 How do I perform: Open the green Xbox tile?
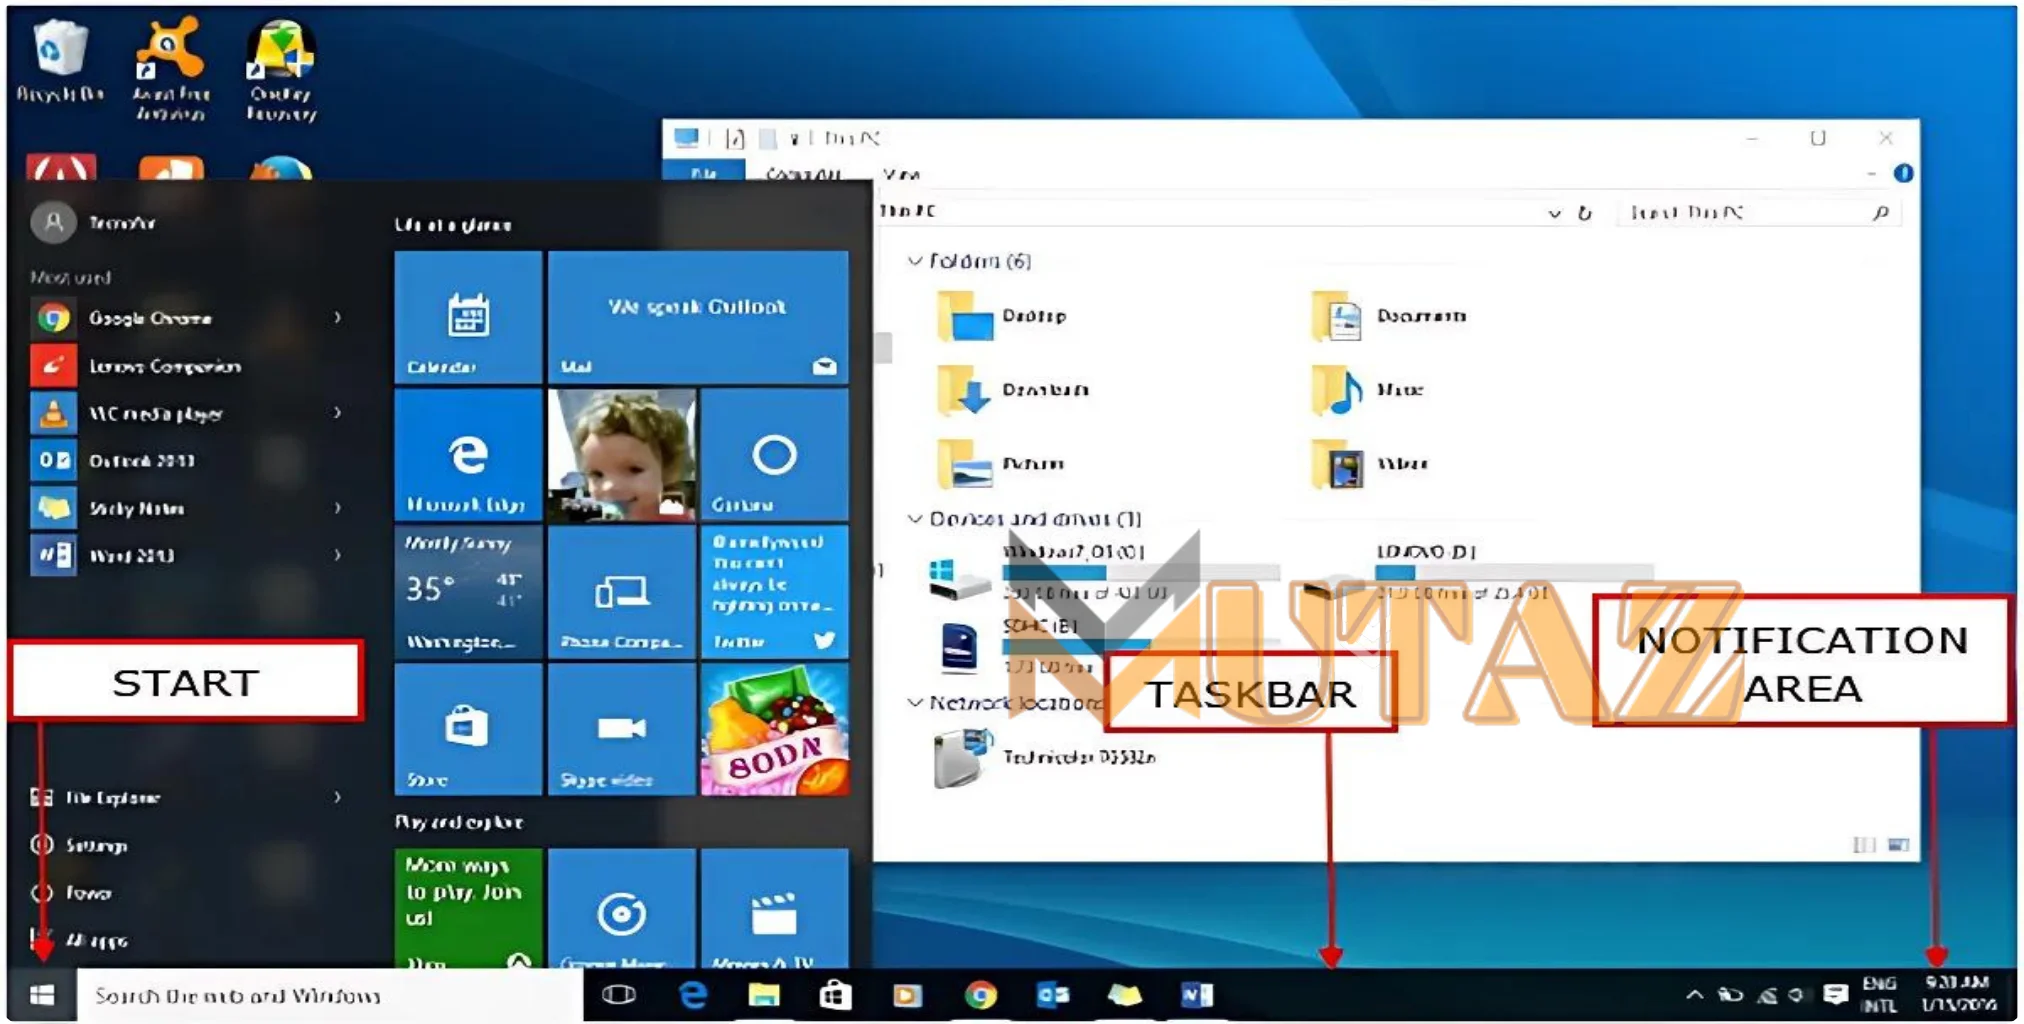click(x=468, y=909)
